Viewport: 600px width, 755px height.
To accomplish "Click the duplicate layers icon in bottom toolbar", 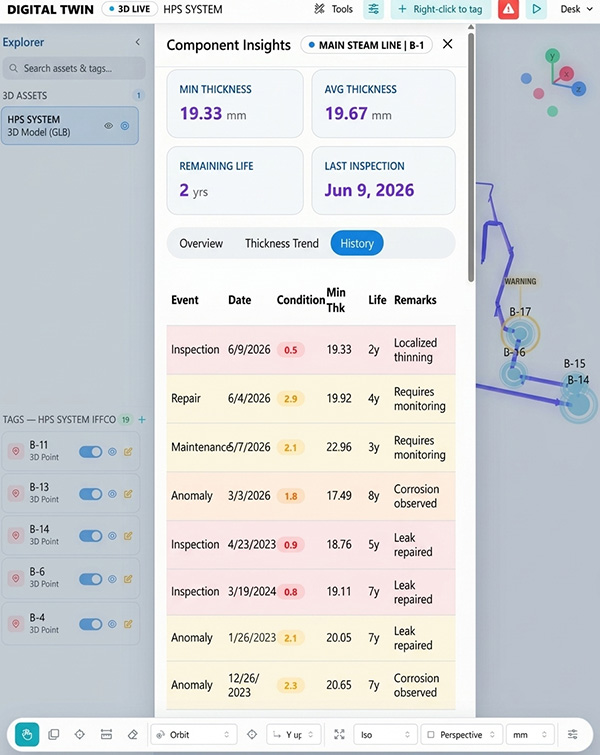I will (53, 734).
